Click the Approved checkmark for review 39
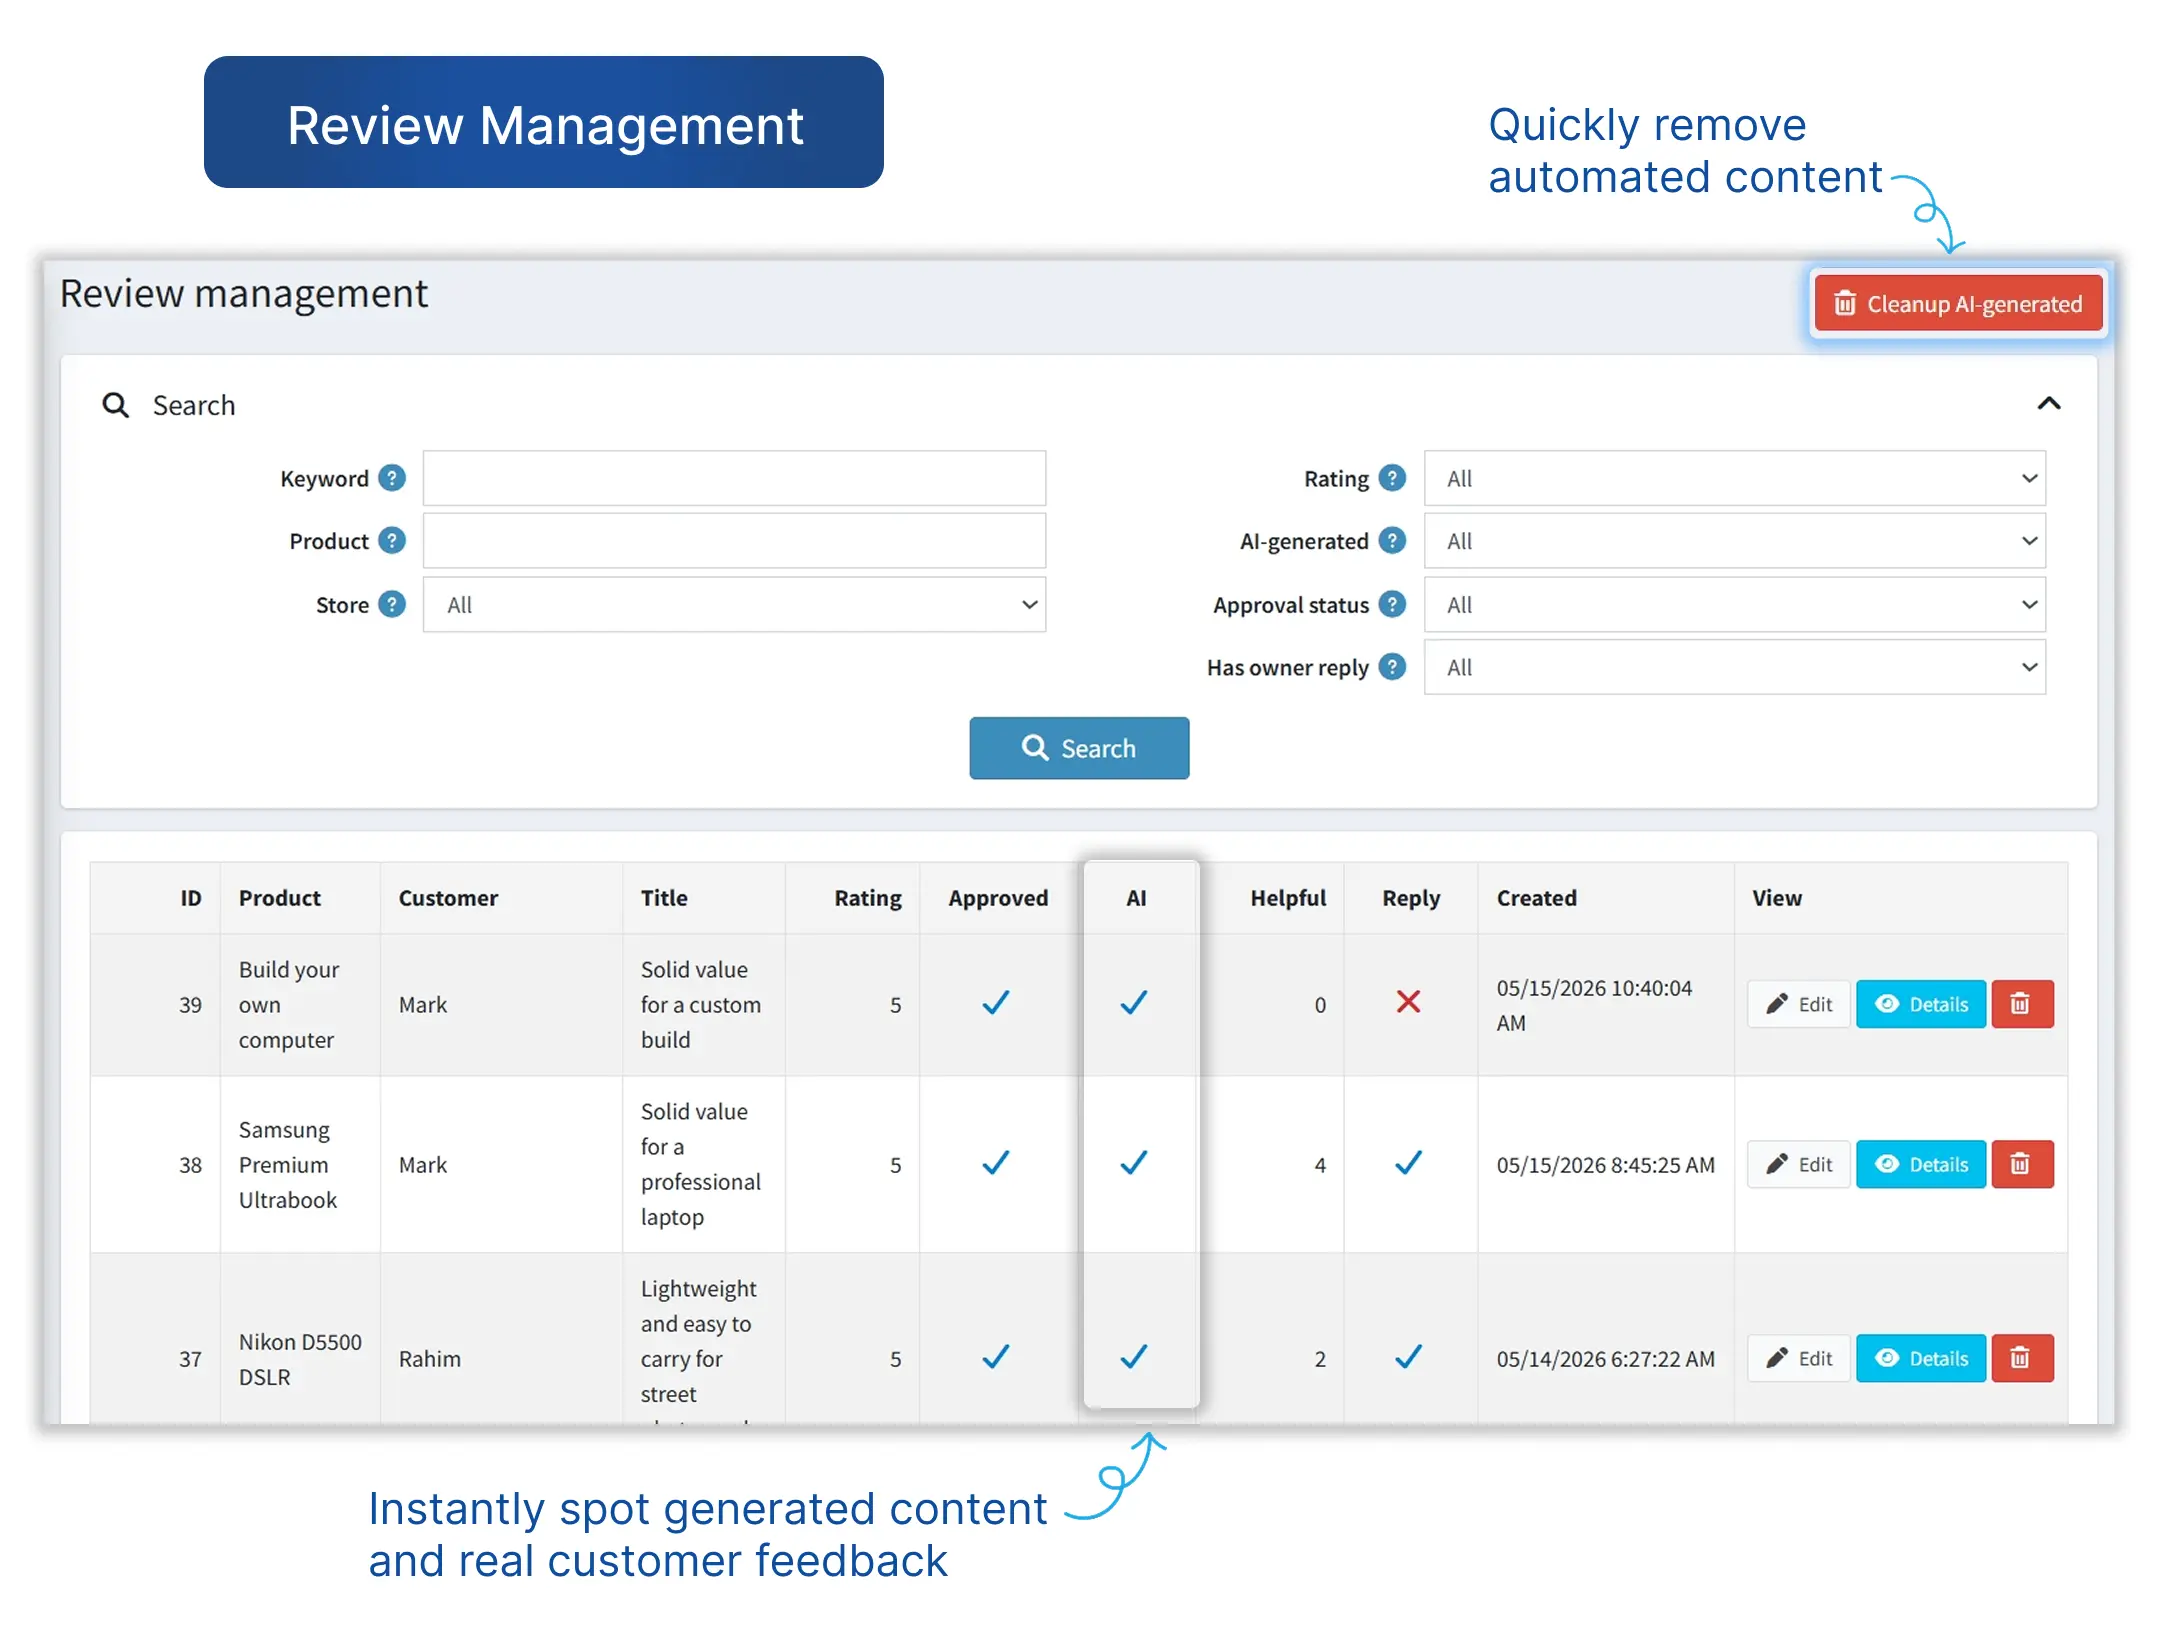Image resolution: width=2160 pixels, height=1652 pixels. click(x=996, y=1002)
